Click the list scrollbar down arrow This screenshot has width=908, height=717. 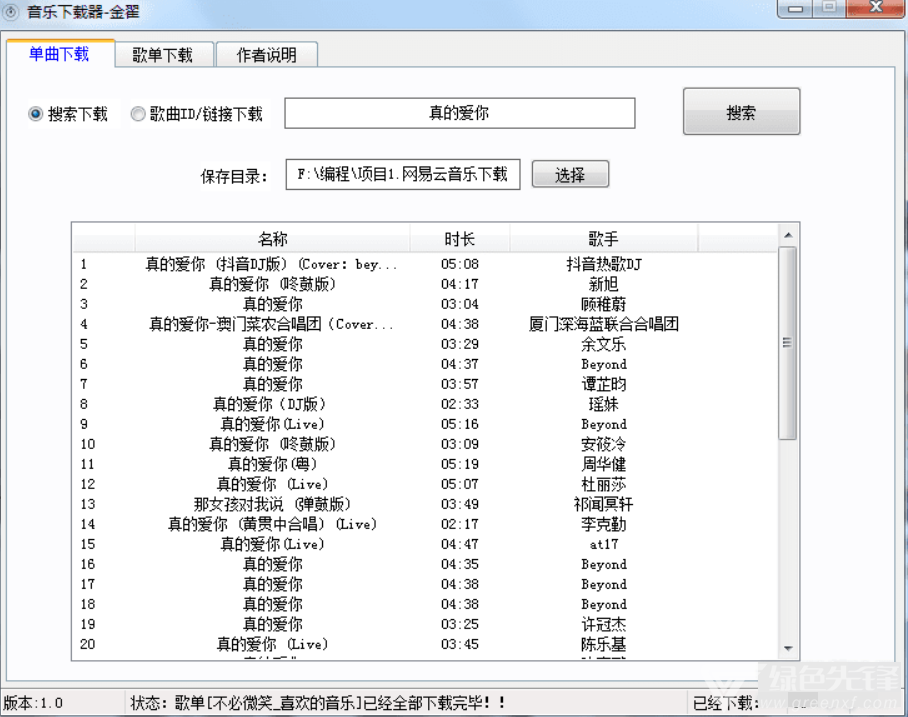[788, 649]
